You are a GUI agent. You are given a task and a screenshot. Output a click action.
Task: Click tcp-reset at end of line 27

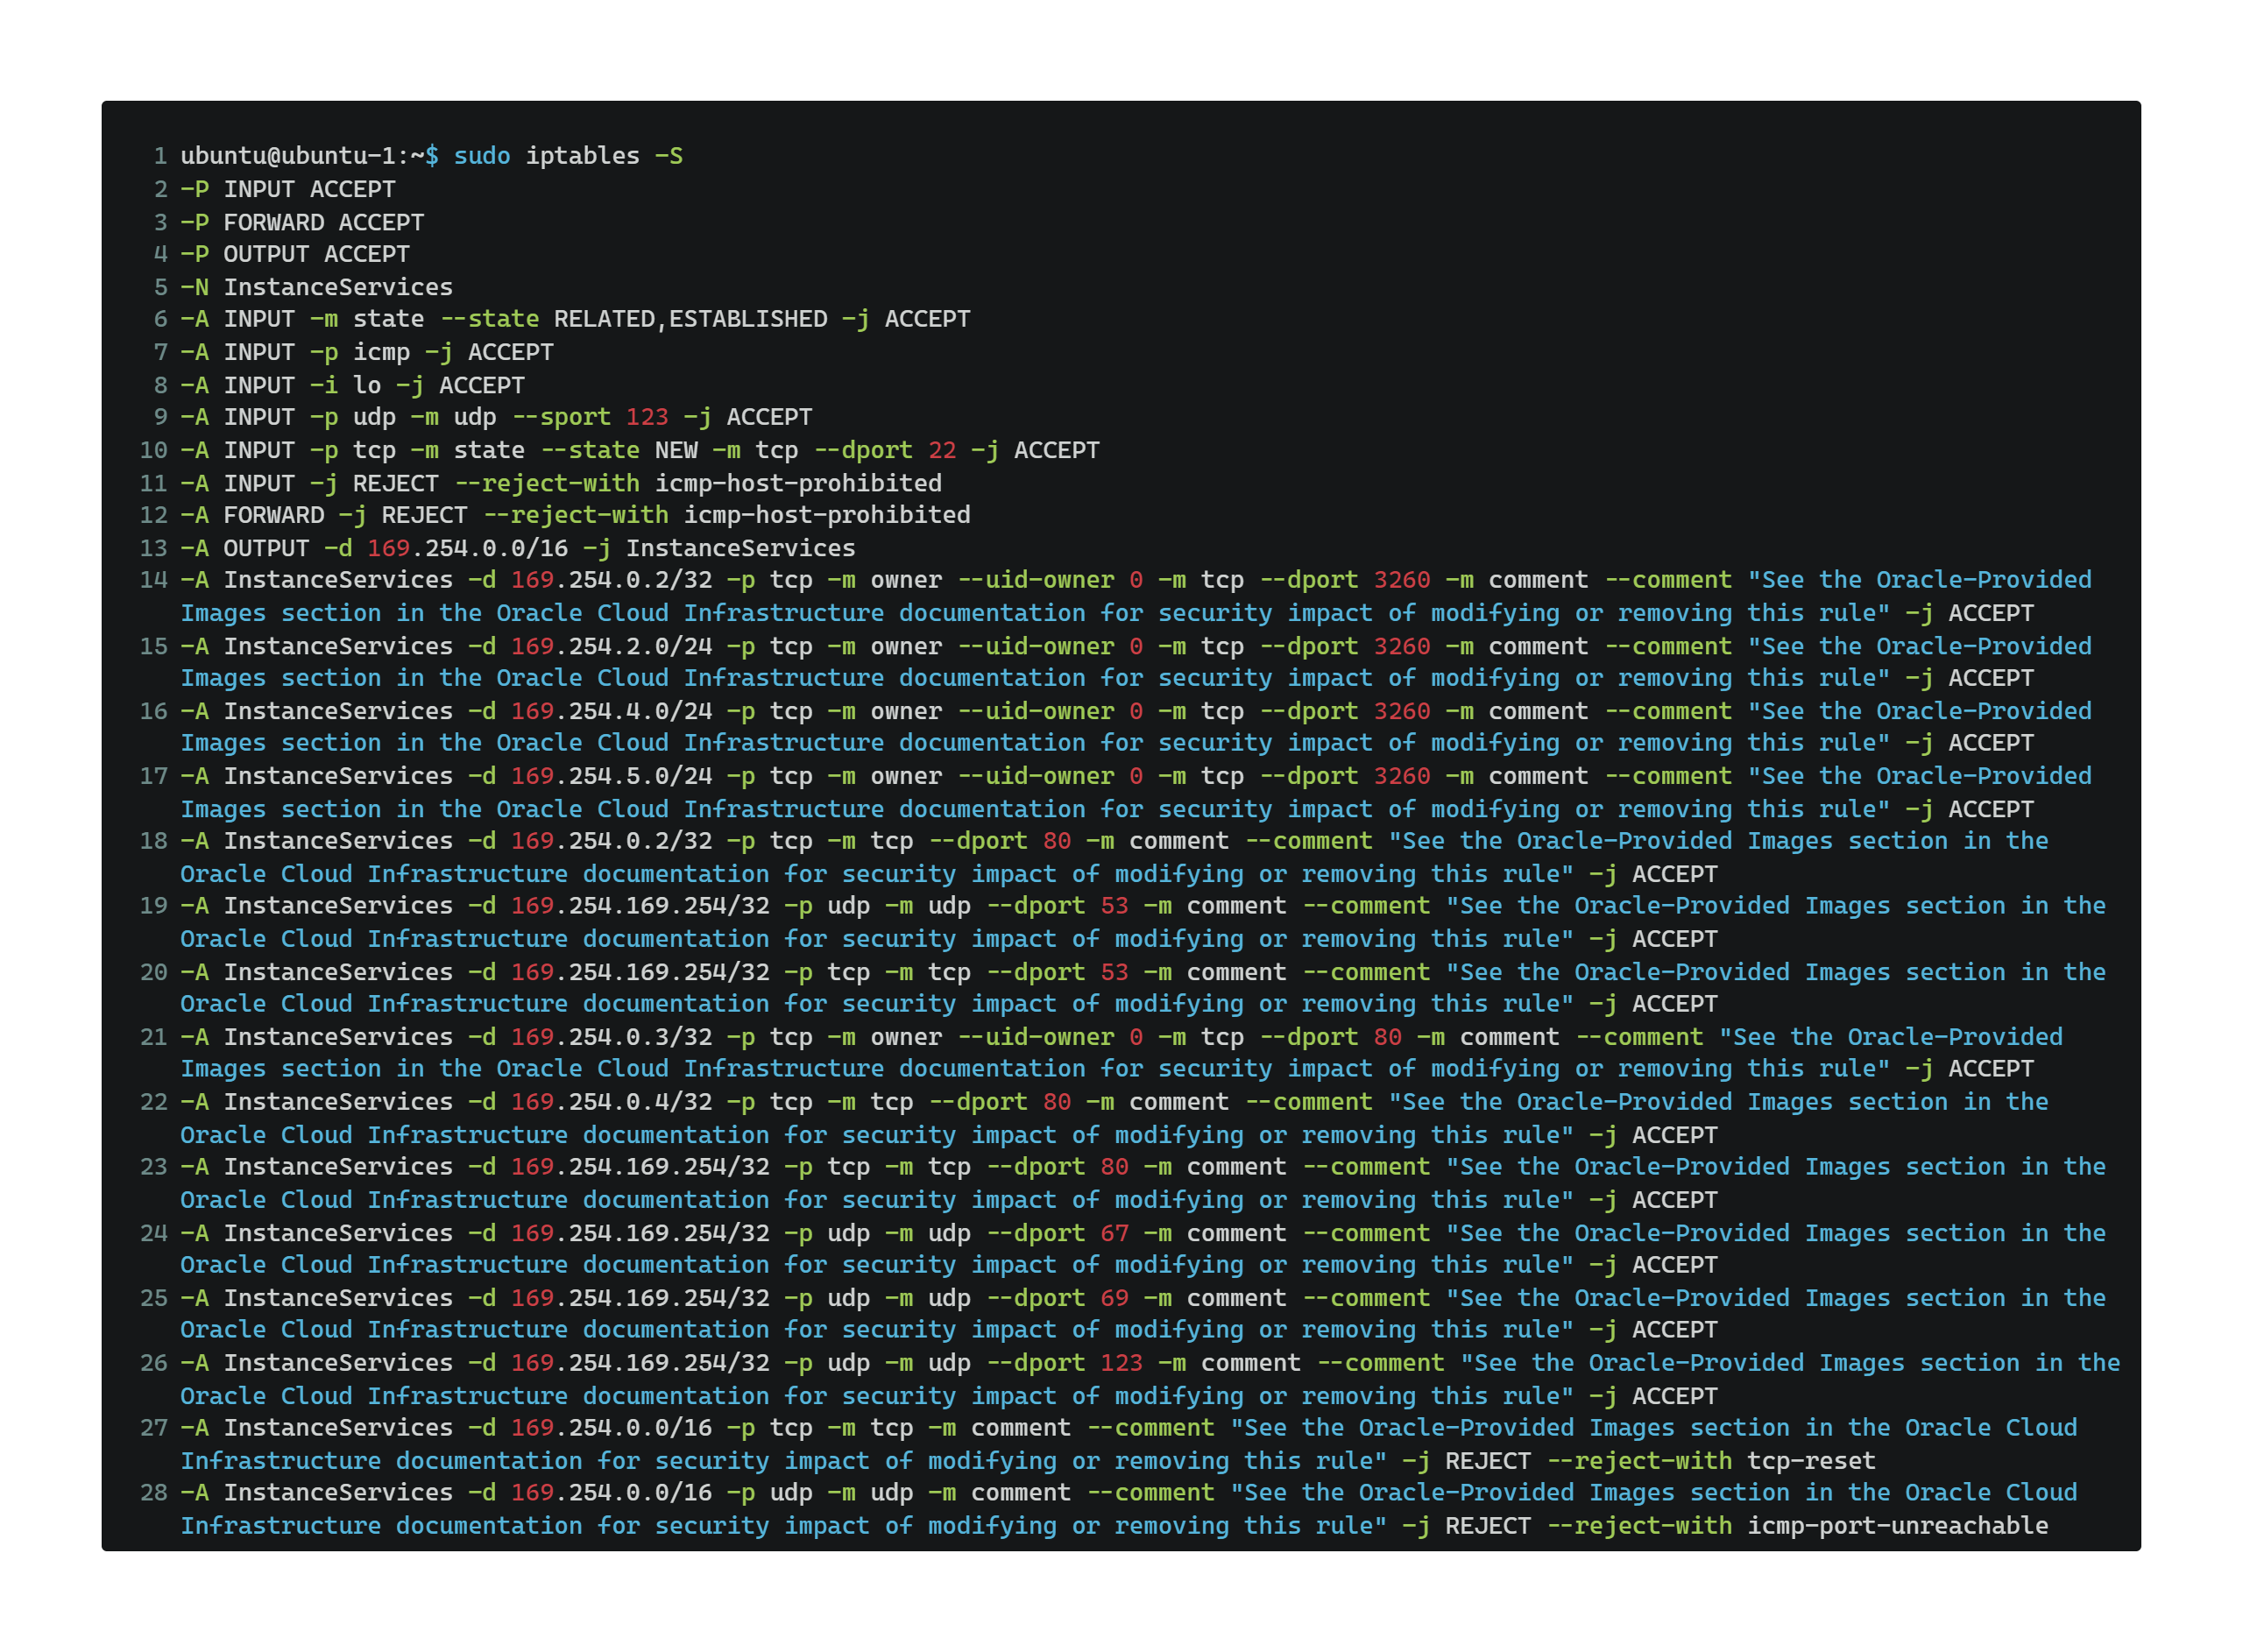pyautogui.click(x=1811, y=1461)
